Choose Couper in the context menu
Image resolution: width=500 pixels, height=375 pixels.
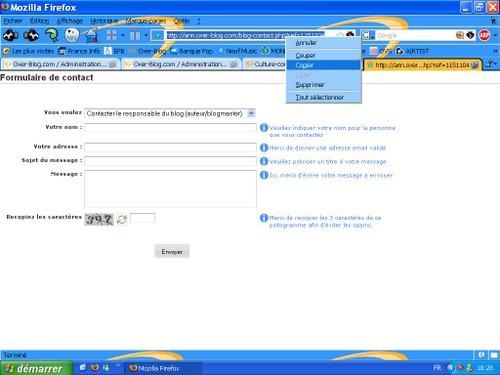[324, 55]
